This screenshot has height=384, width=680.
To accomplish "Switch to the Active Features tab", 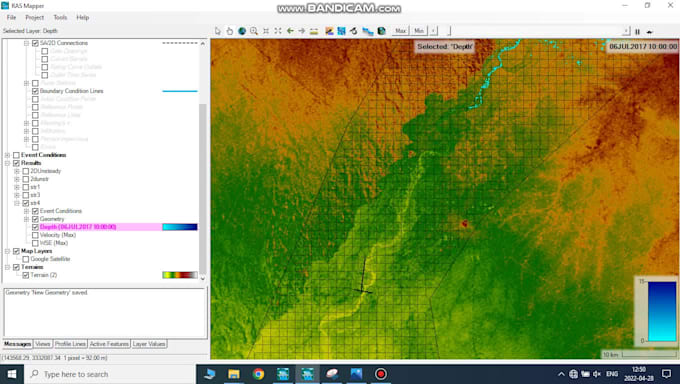I will point(109,344).
